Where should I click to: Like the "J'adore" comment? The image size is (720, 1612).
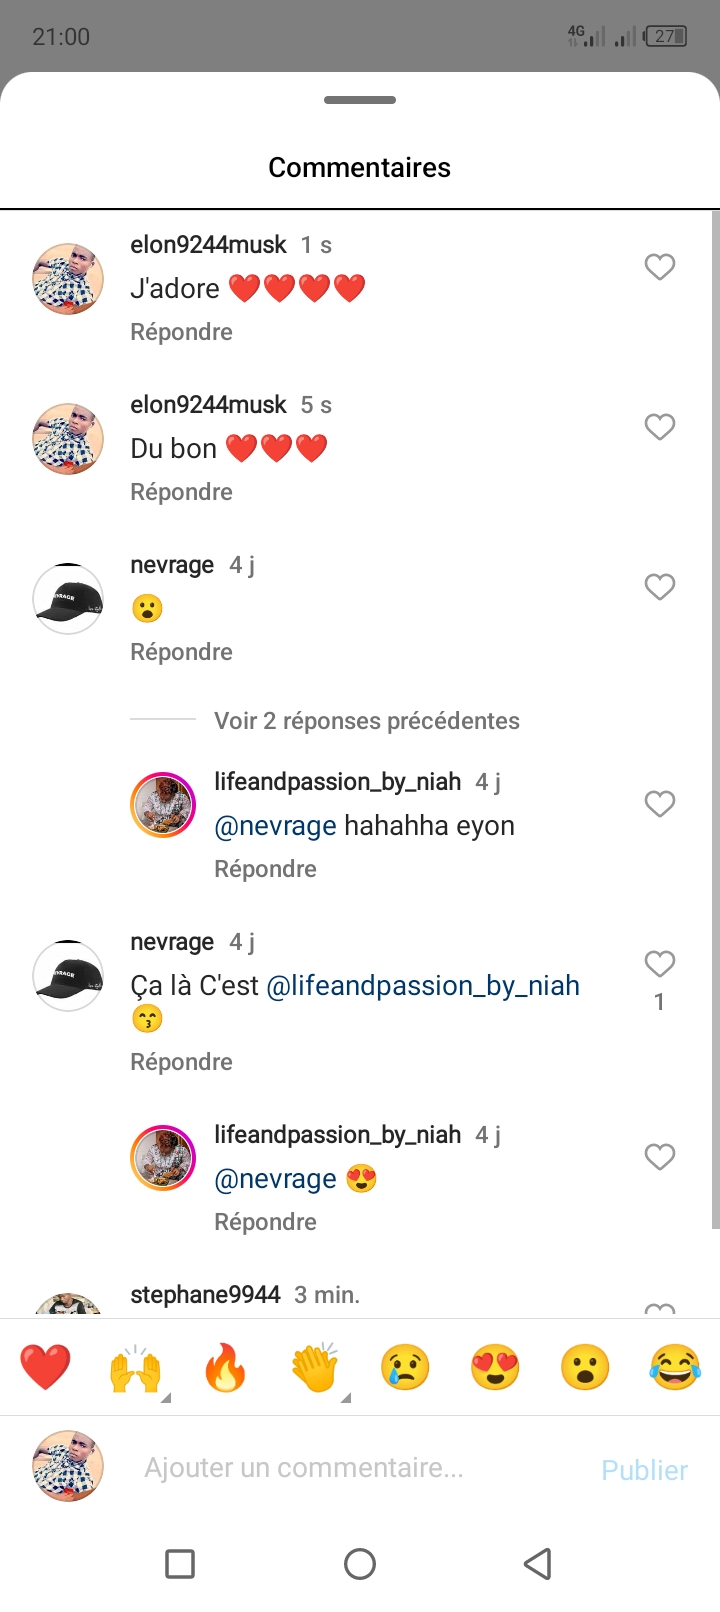tap(659, 267)
